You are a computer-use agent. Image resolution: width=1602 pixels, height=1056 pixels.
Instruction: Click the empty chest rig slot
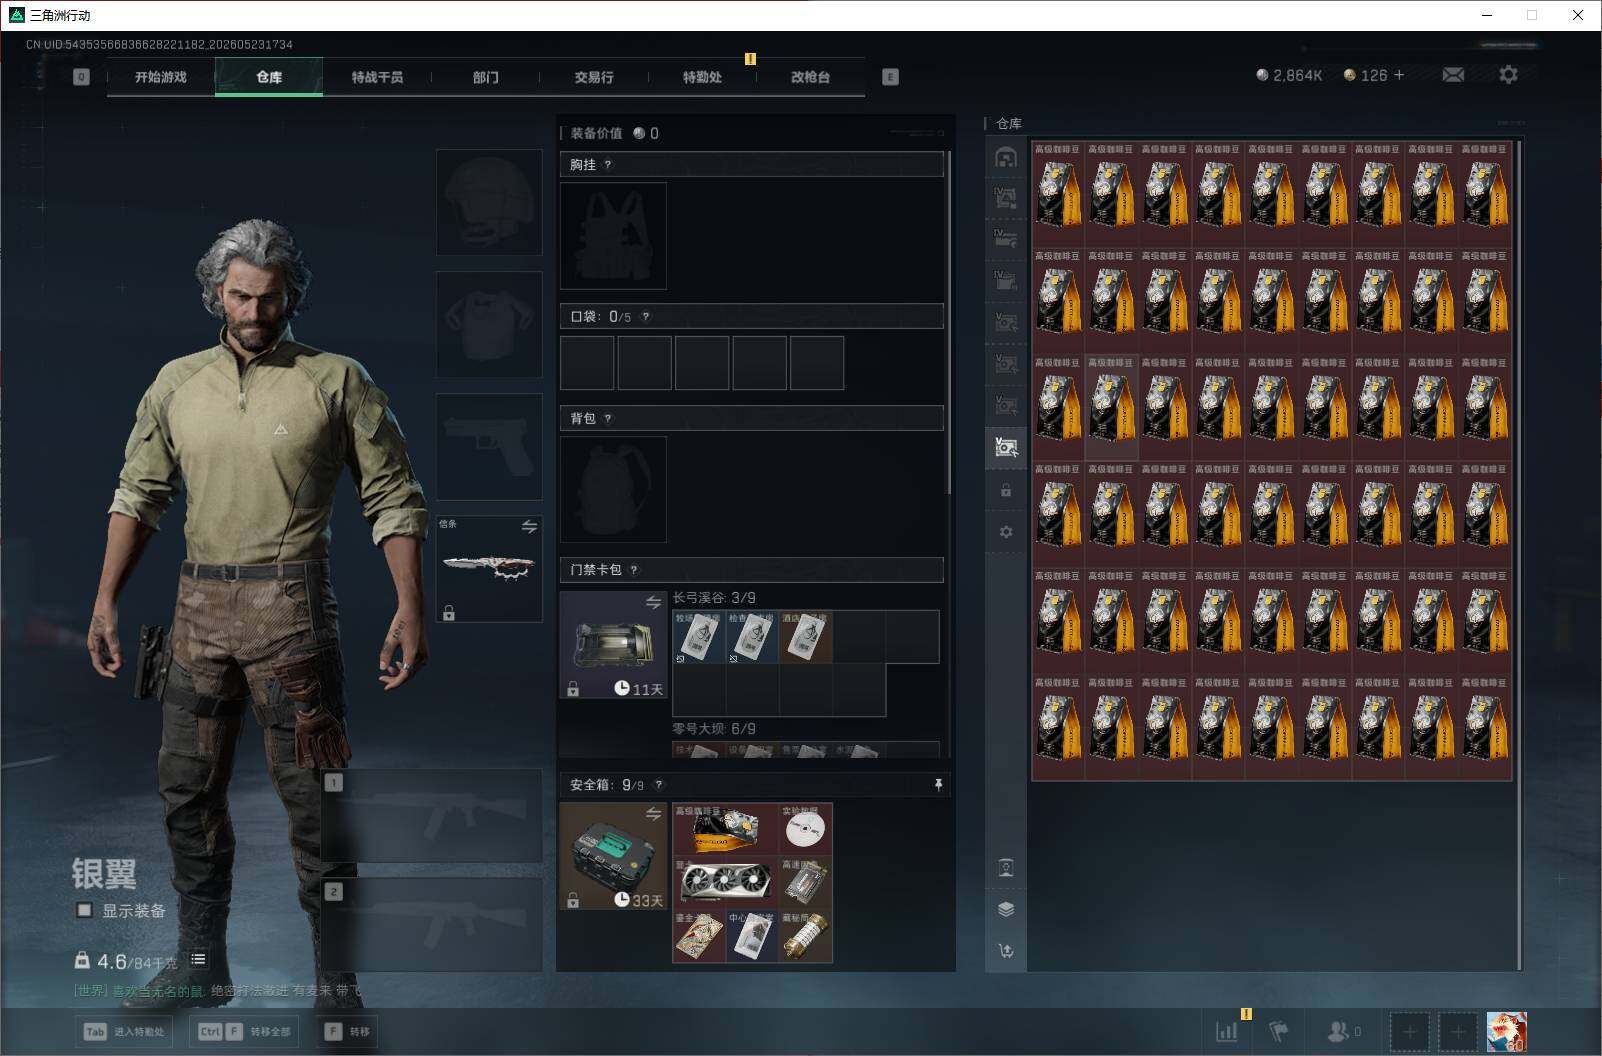[613, 236]
